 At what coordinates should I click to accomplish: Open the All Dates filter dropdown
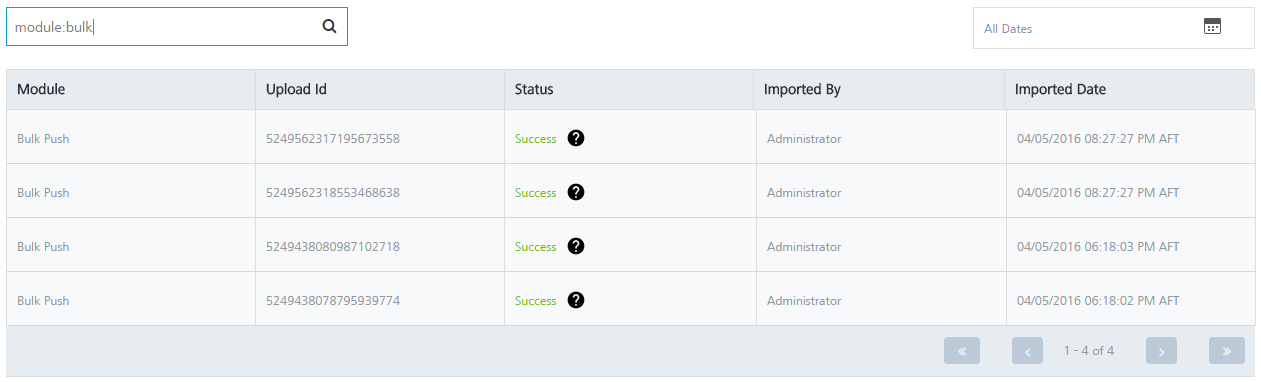(x=1114, y=28)
